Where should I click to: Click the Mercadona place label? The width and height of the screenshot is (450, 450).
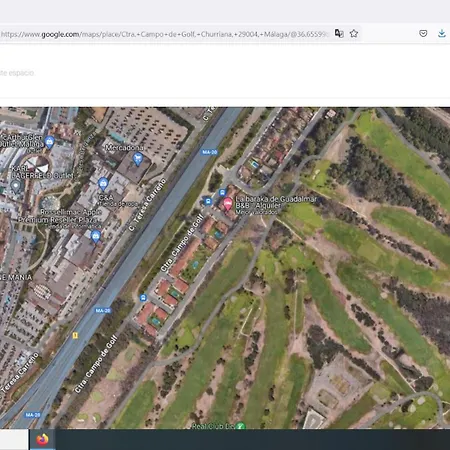pos(125,147)
